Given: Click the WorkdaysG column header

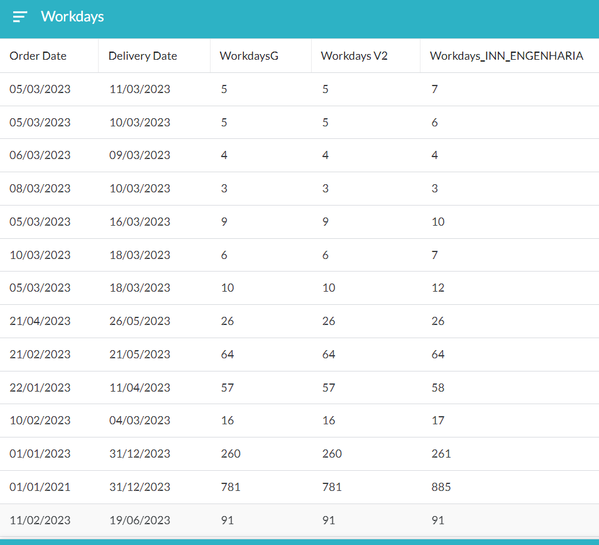Looking at the screenshot, I should point(249,56).
